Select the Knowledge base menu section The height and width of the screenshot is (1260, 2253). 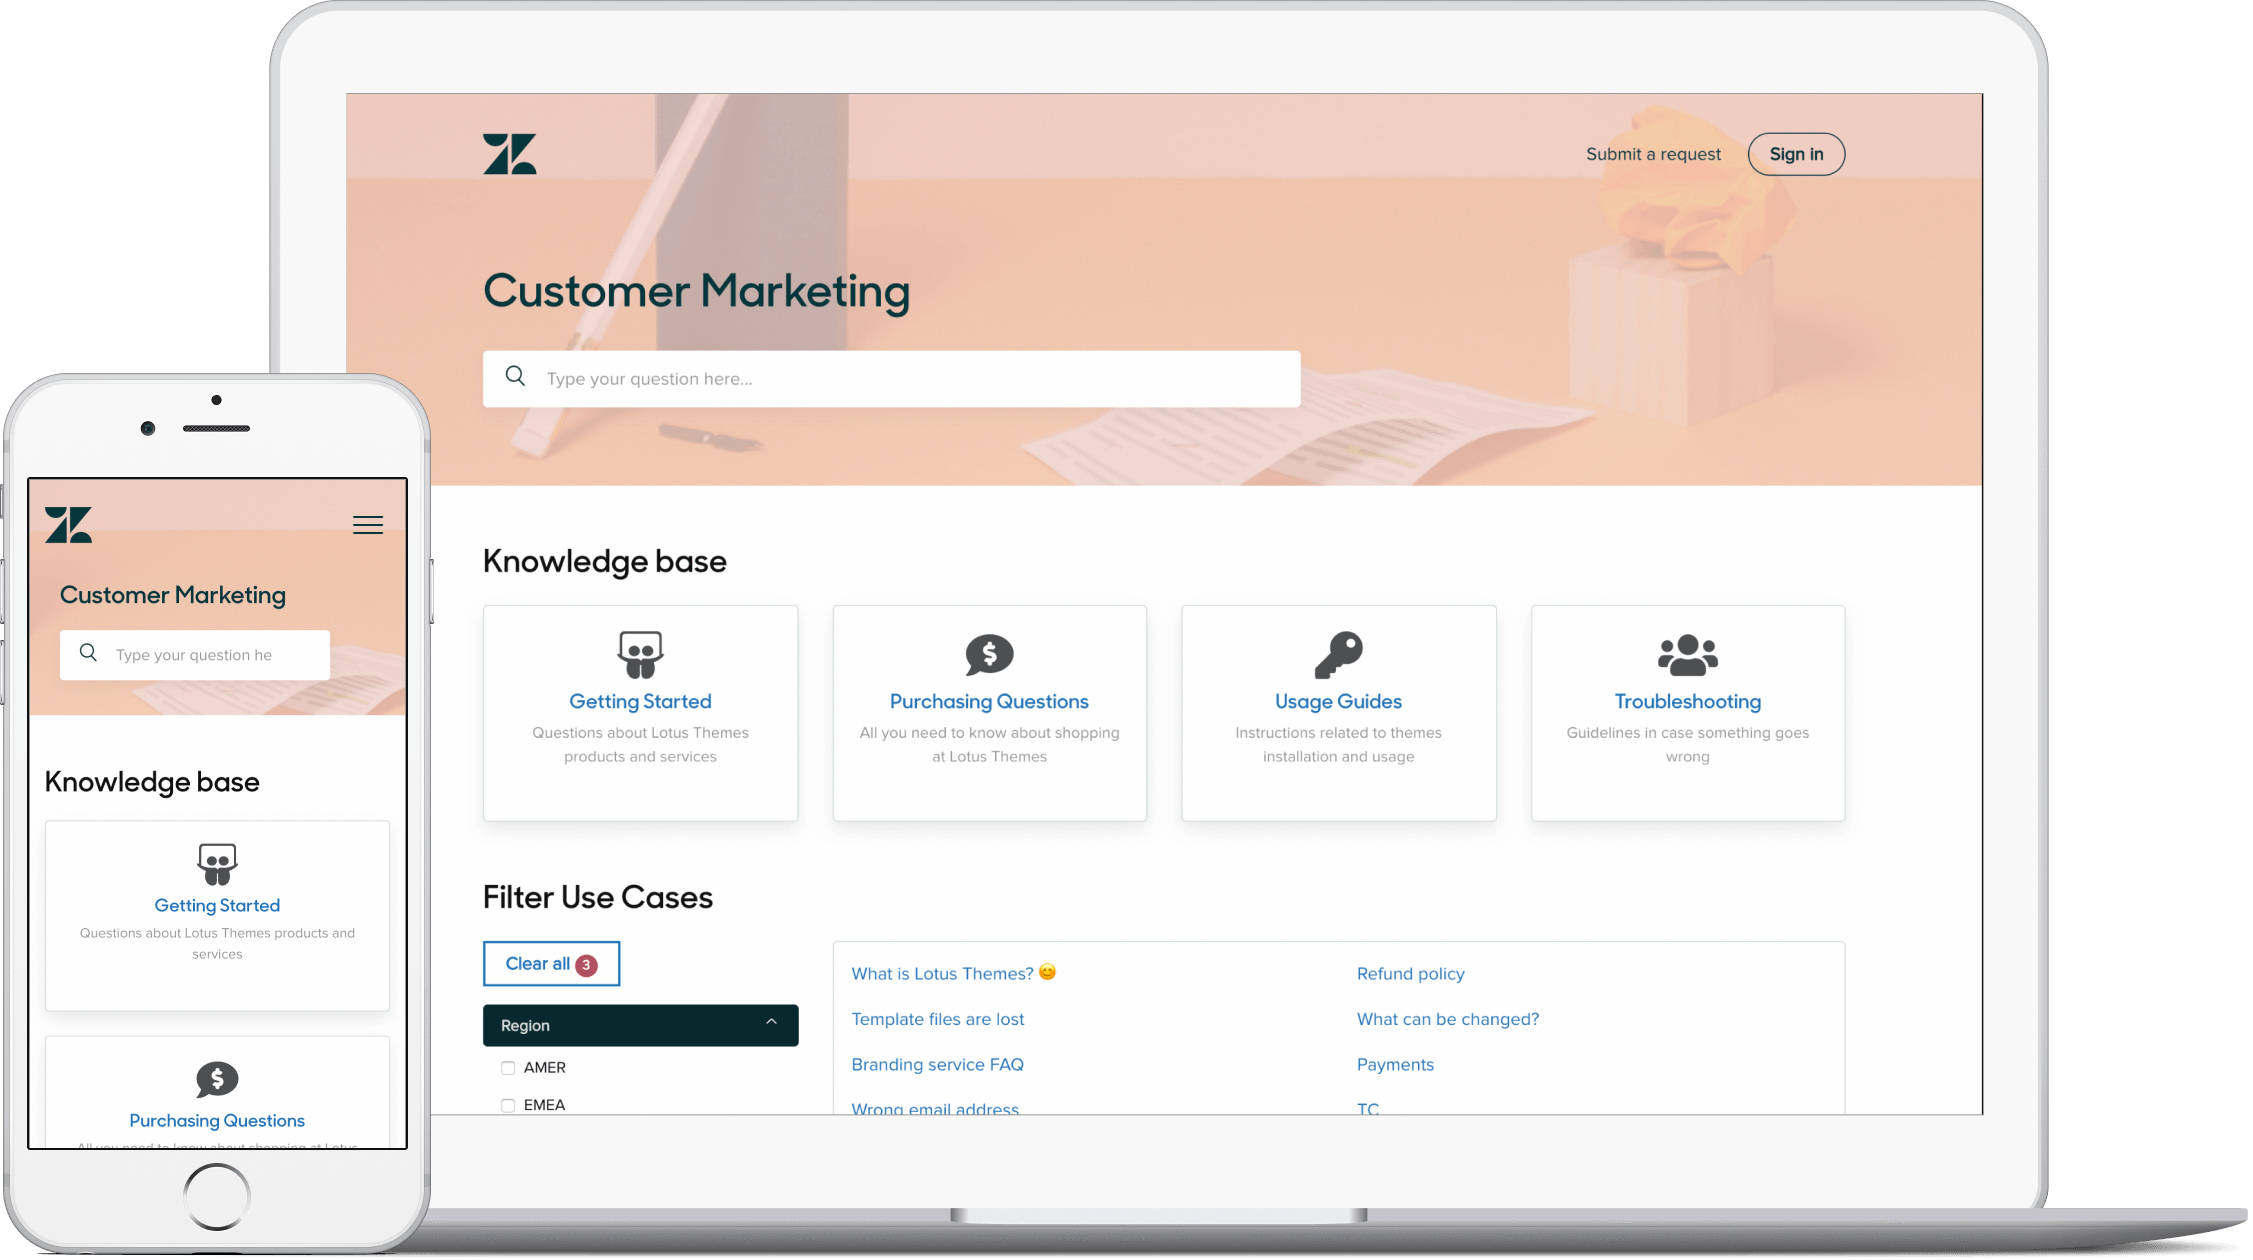(605, 560)
